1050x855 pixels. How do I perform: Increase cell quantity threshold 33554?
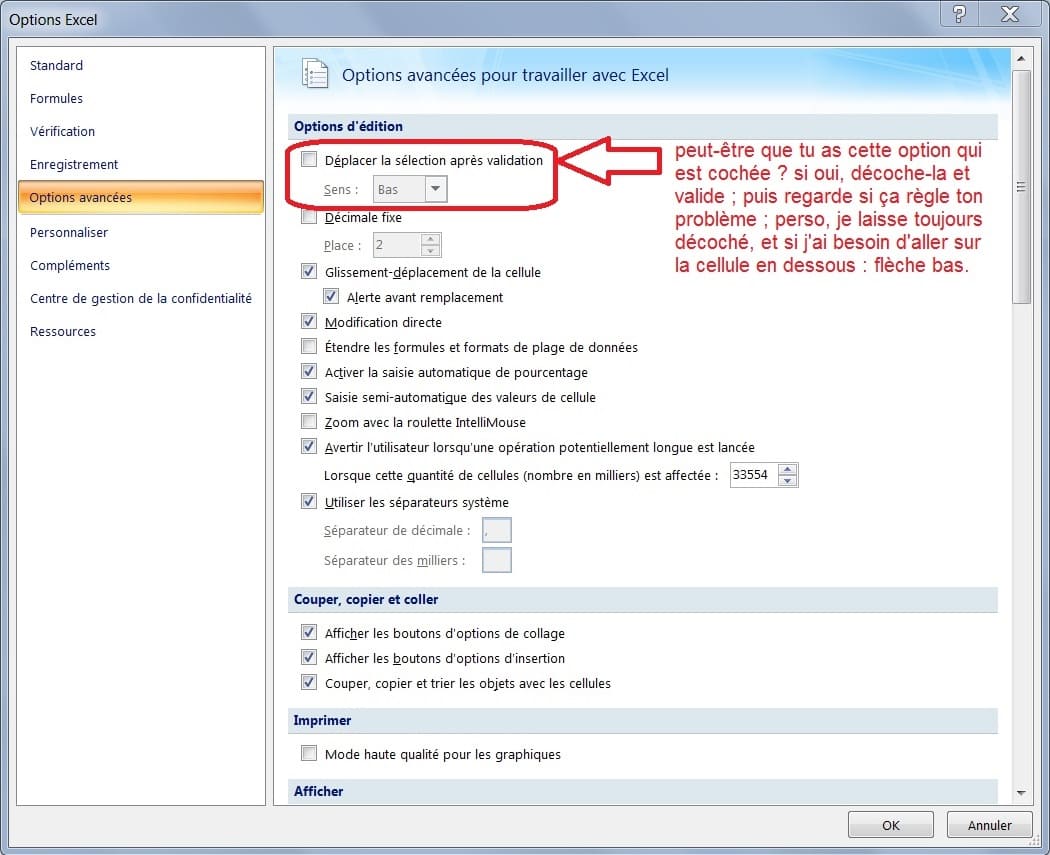coord(788,469)
